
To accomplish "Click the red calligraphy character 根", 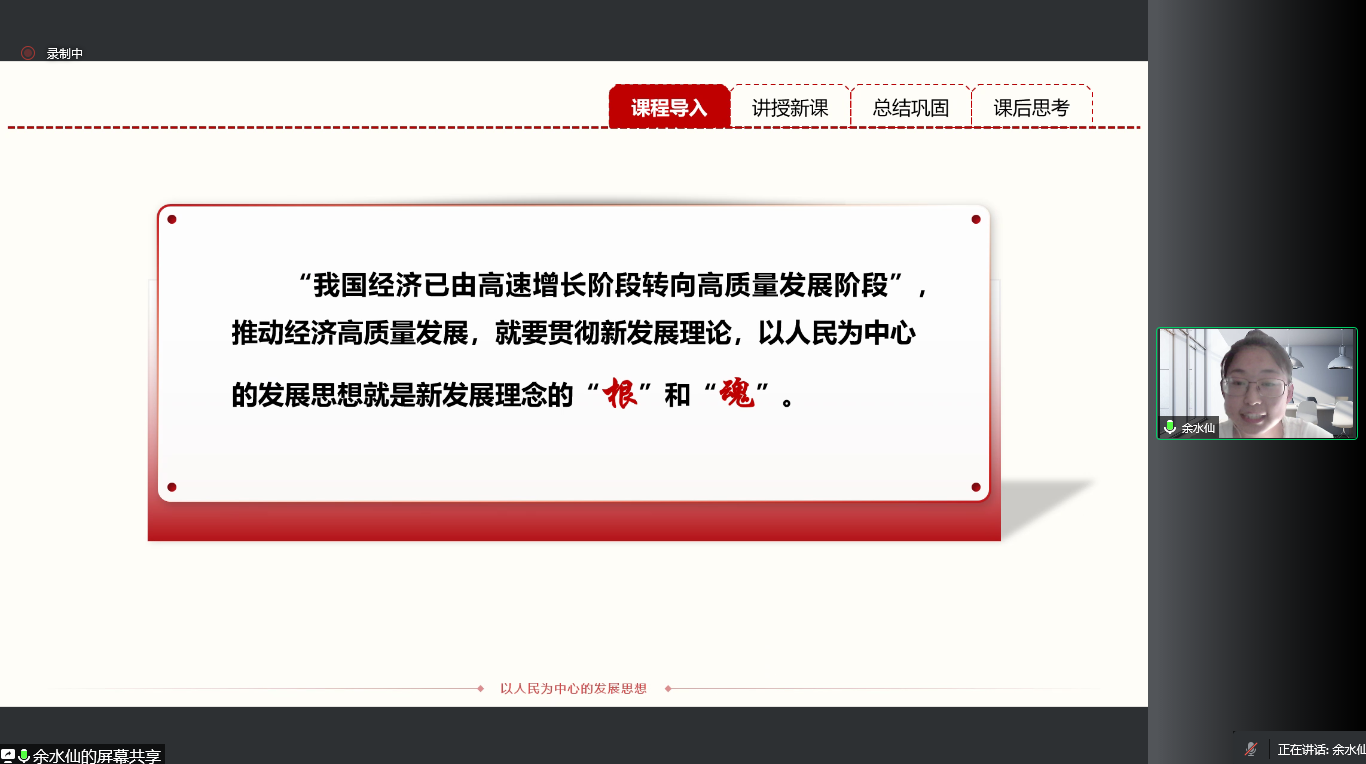I will click(x=620, y=395).
